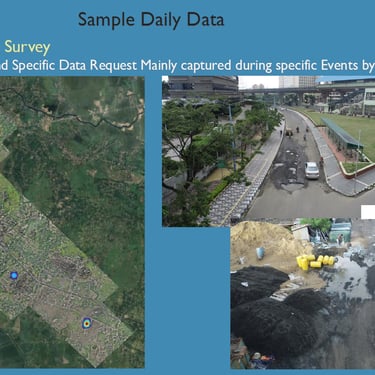
Task: Click the white car on the road photo
Action: point(312,170)
